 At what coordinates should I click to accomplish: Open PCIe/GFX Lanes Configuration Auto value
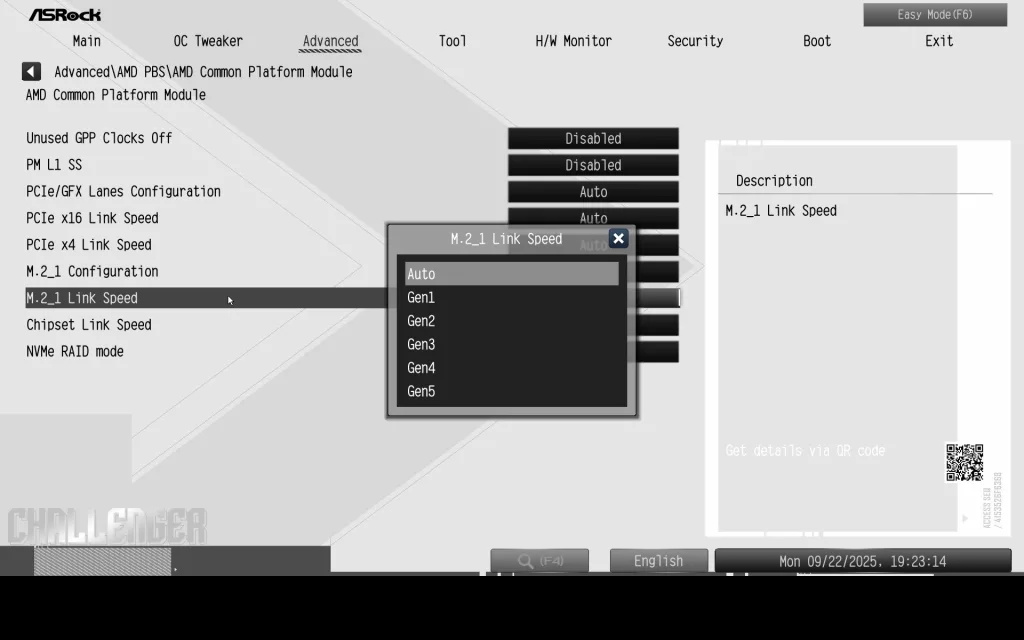(x=593, y=192)
